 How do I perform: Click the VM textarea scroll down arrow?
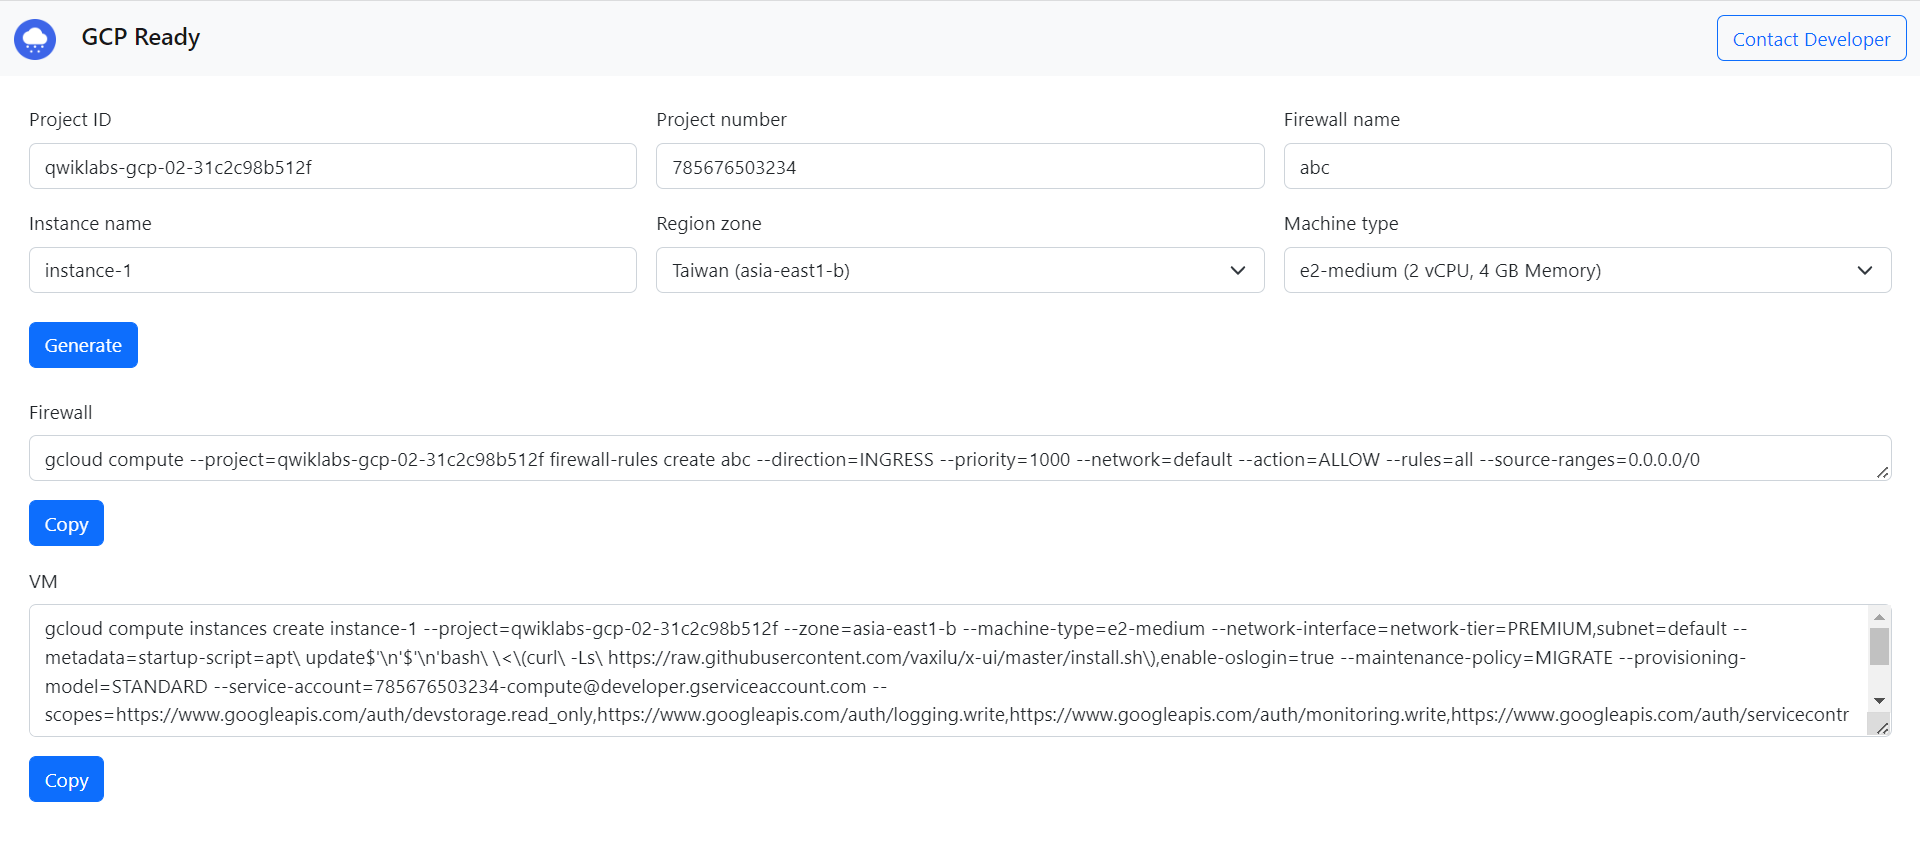click(x=1879, y=700)
